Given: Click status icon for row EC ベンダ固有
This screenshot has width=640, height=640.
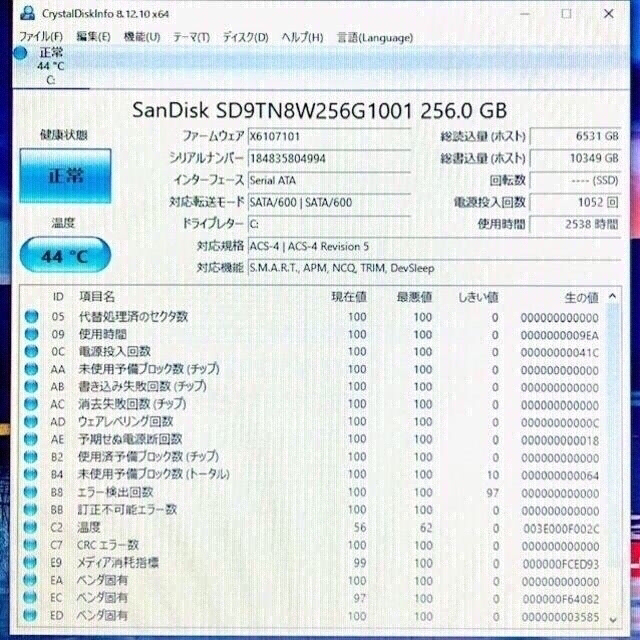Looking at the screenshot, I should pyautogui.click(x=30, y=598).
